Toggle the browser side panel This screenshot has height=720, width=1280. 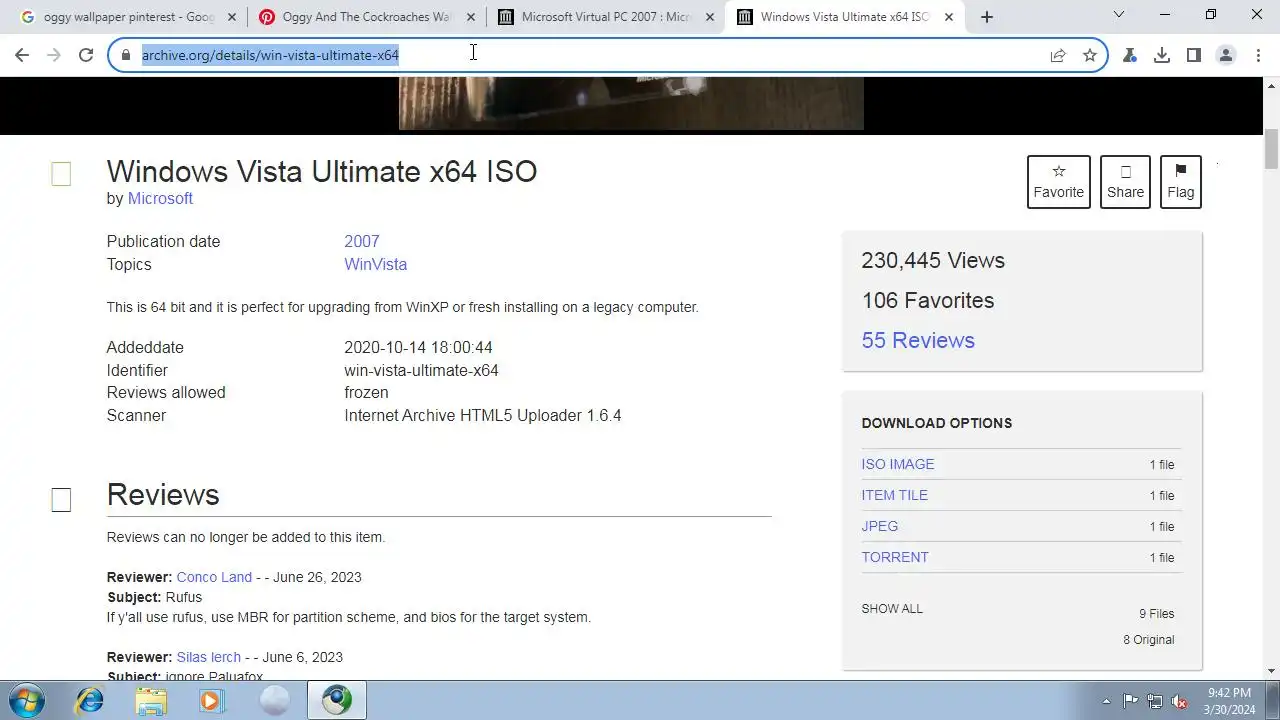[1194, 56]
